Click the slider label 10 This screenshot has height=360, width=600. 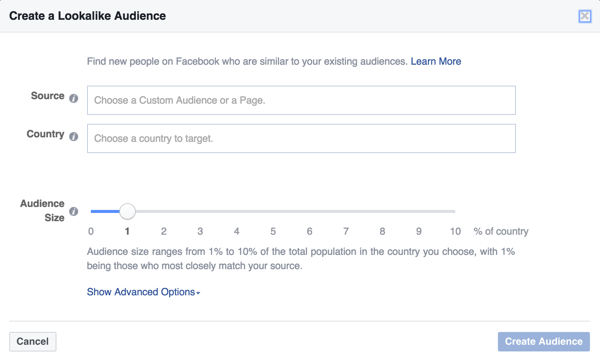455,231
